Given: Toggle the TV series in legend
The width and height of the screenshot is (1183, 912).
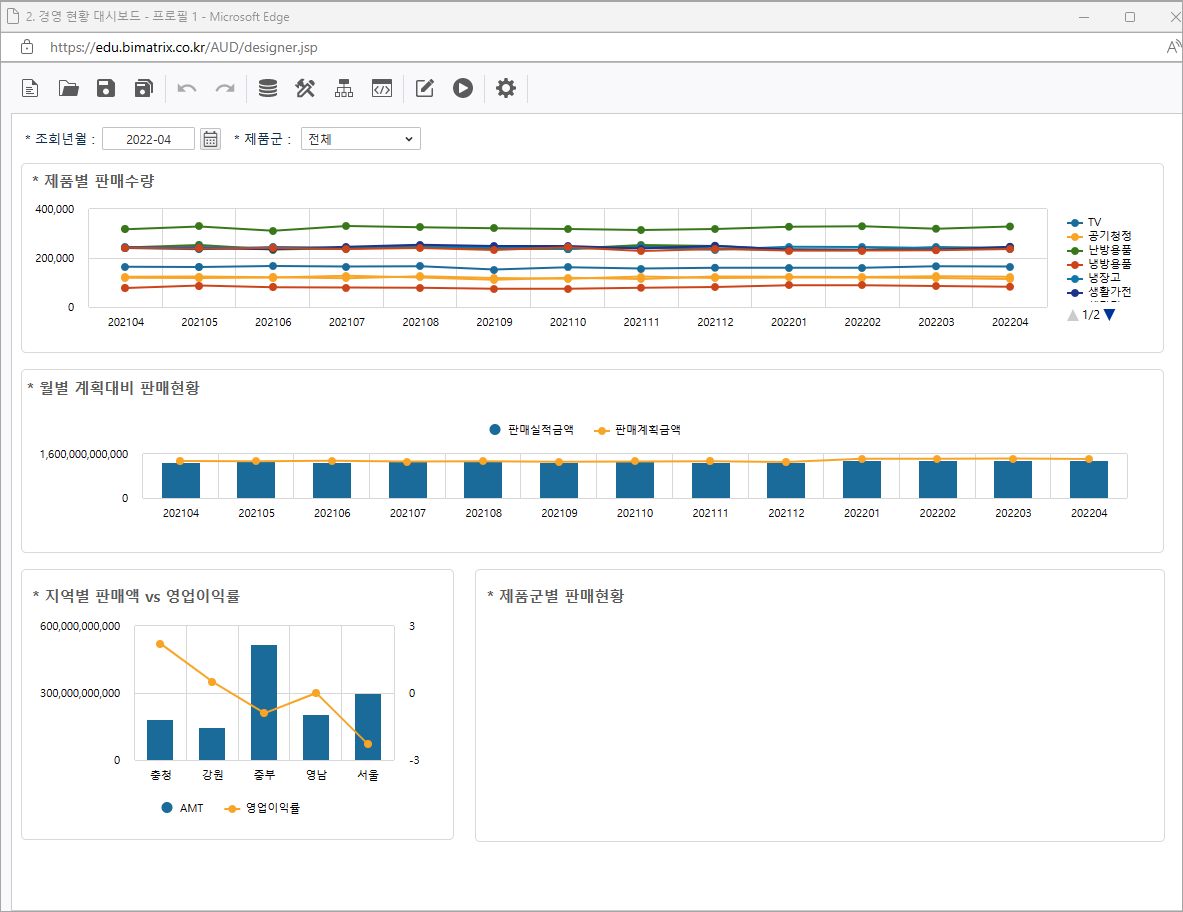Looking at the screenshot, I should pos(1093,222).
